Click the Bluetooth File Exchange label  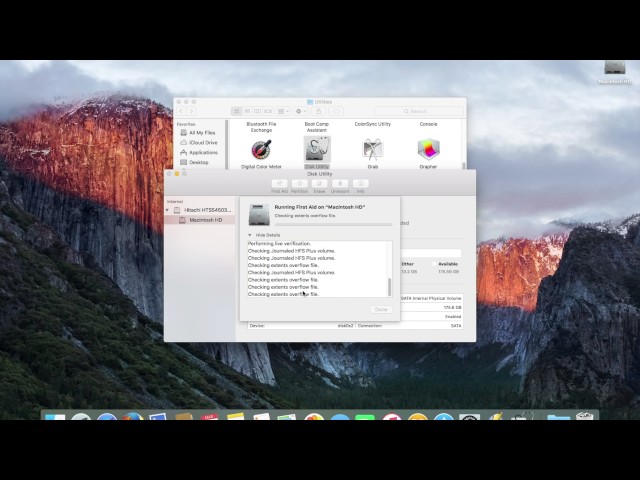[x=261, y=127]
